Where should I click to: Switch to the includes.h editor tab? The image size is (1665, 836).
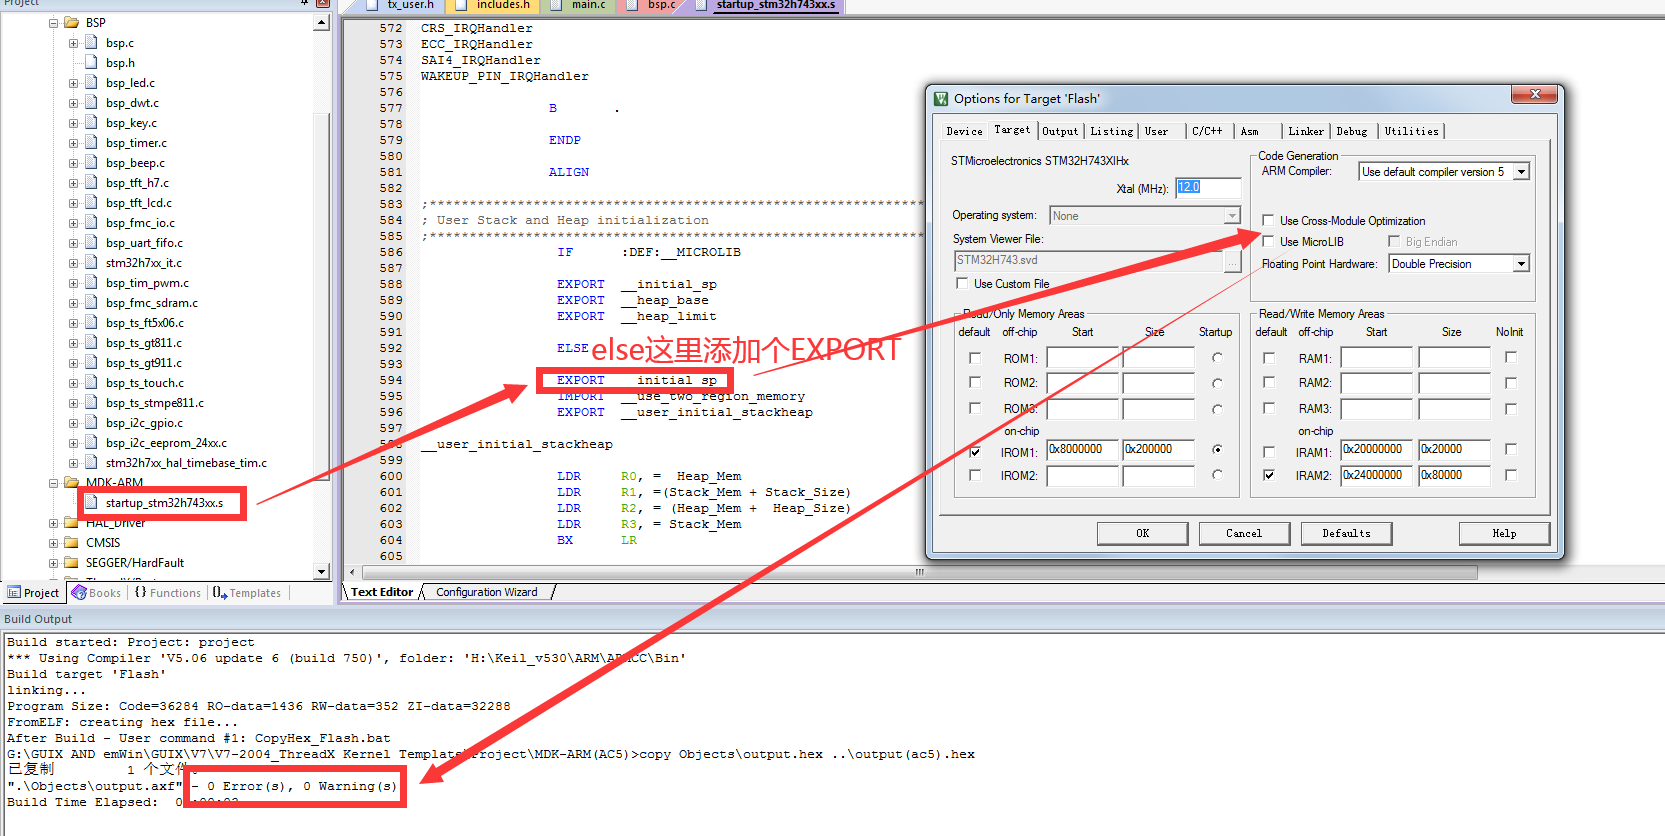point(503,5)
